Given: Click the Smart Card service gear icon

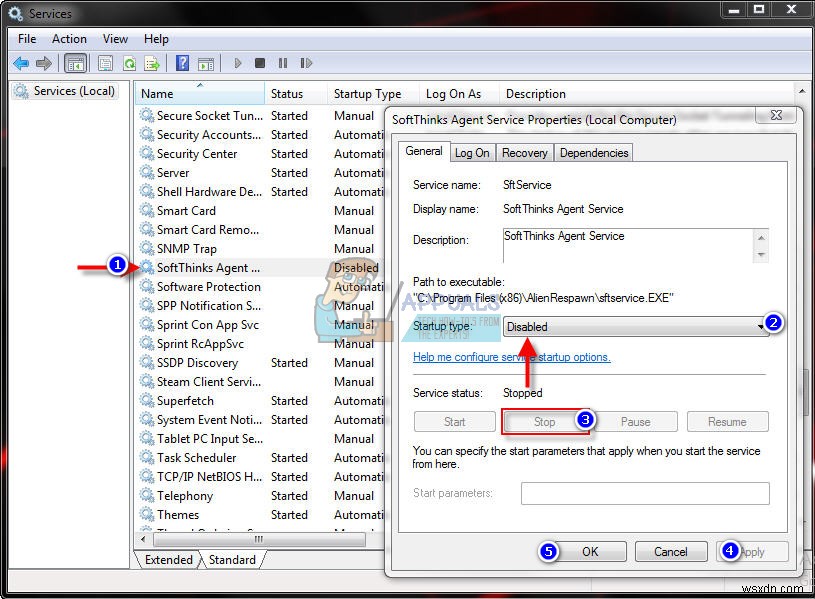Looking at the screenshot, I should [x=147, y=210].
